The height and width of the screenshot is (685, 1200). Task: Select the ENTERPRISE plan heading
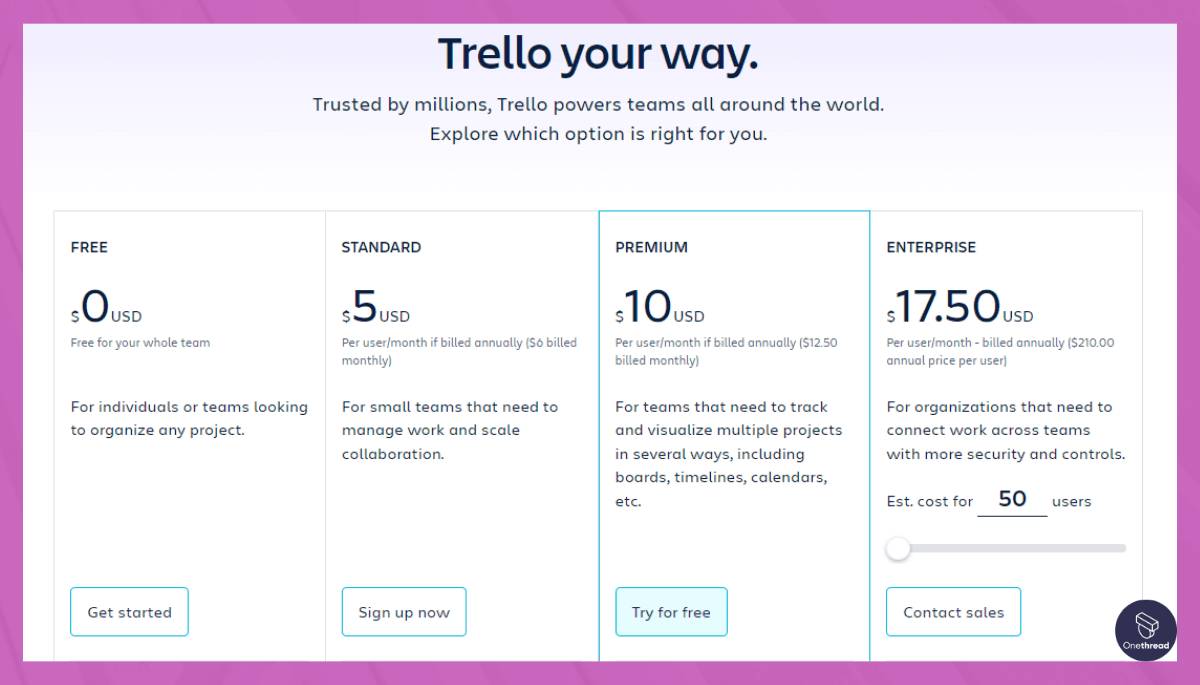(x=931, y=247)
